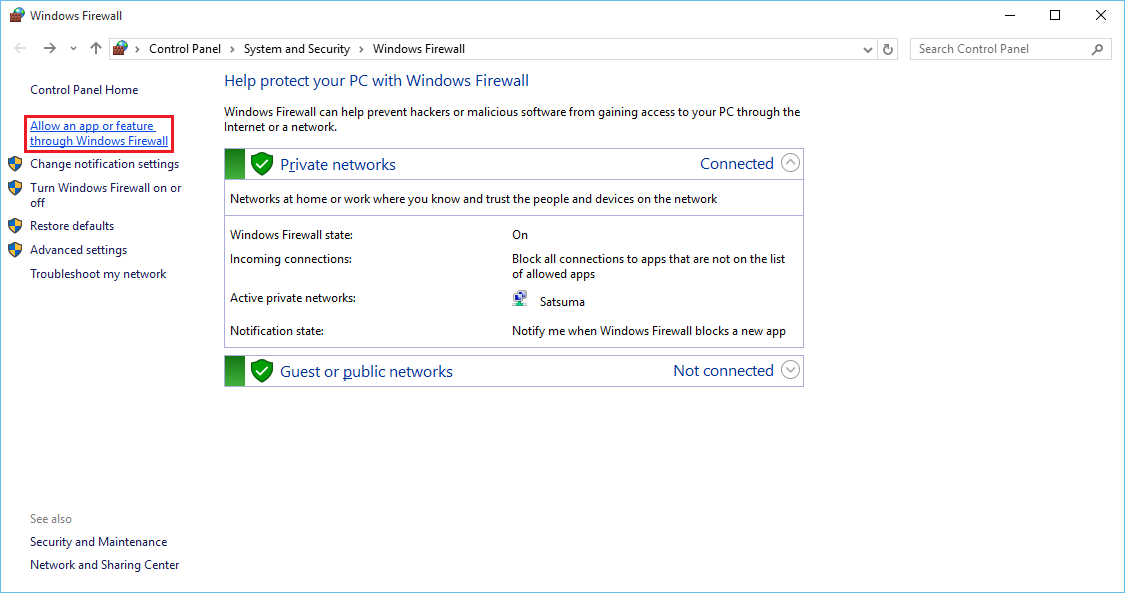Open the address bar dropdown arrow
The height and width of the screenshot is (593, 1125).
tap(867, 48)
